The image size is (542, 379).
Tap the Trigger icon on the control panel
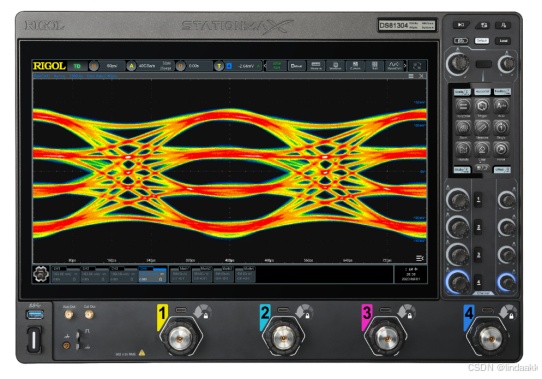(482, 106)
